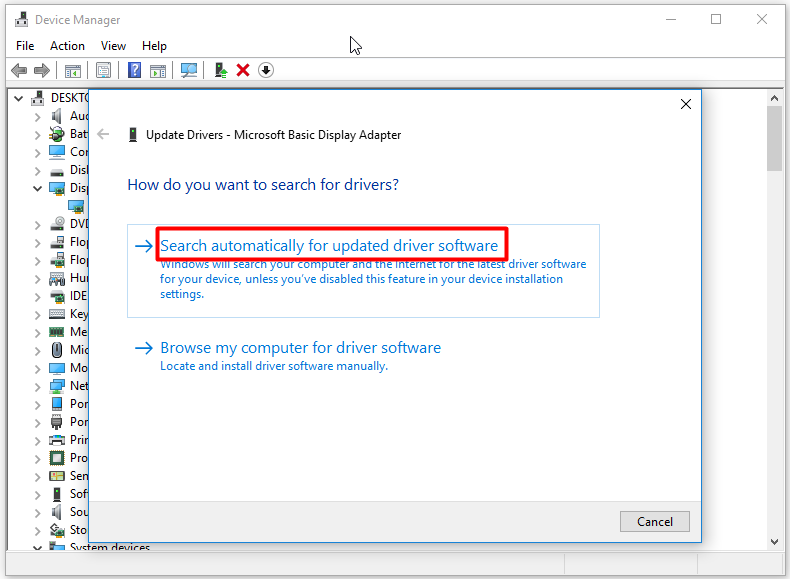Scan for hardware changes using monitor icon

point(189,70)
